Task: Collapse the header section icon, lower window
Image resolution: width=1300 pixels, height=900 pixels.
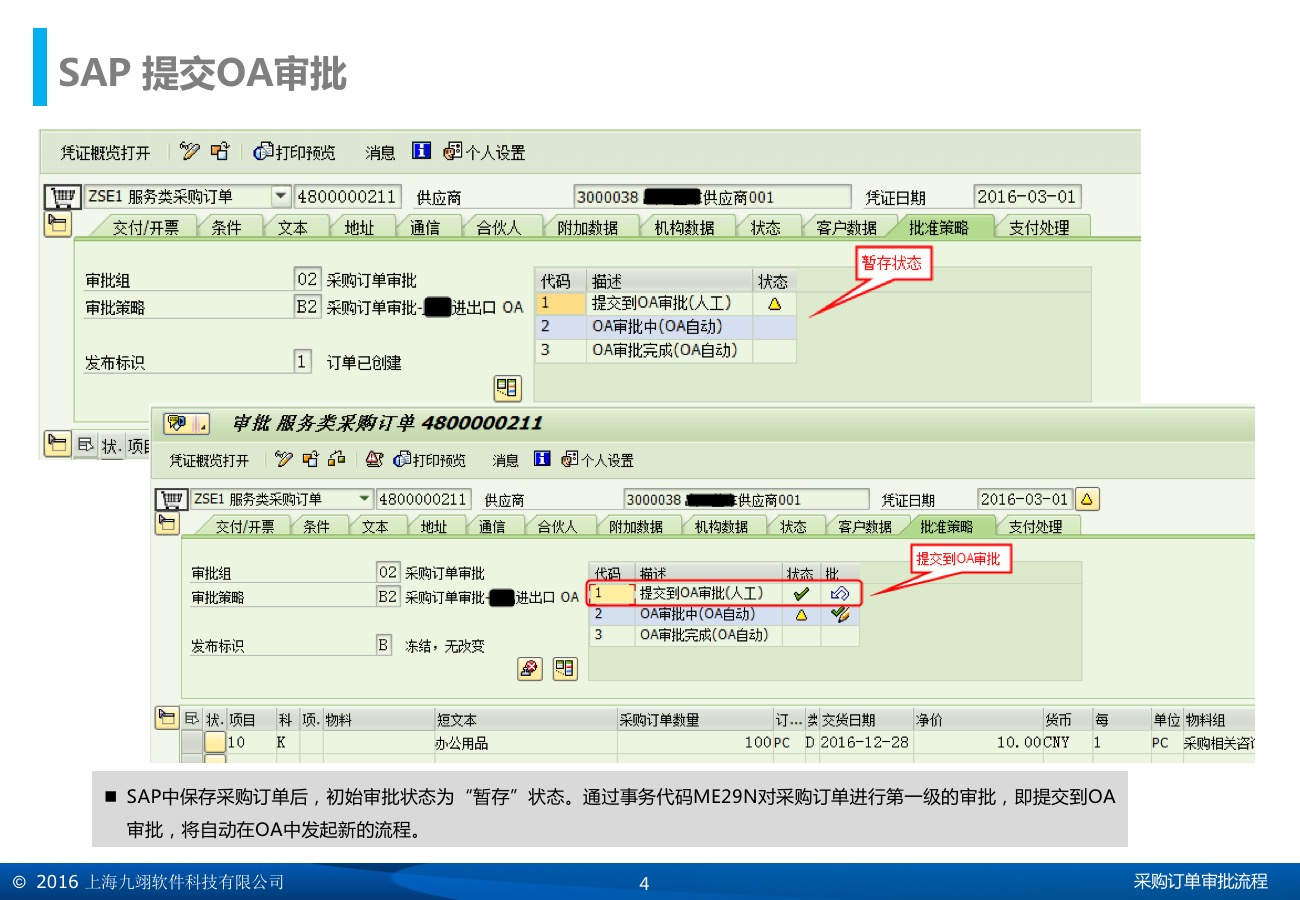Action: [168, 524]
